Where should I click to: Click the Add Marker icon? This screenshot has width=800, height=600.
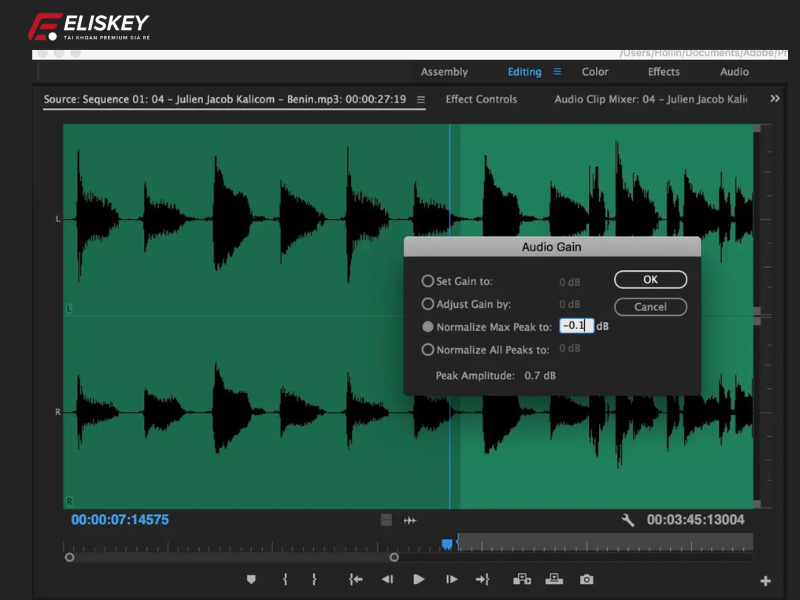[x=251, y=578]
